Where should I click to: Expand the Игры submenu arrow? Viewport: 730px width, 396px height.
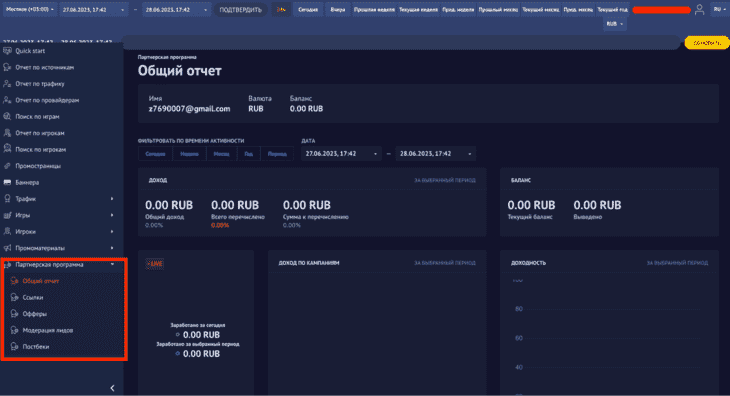point(112,215)
